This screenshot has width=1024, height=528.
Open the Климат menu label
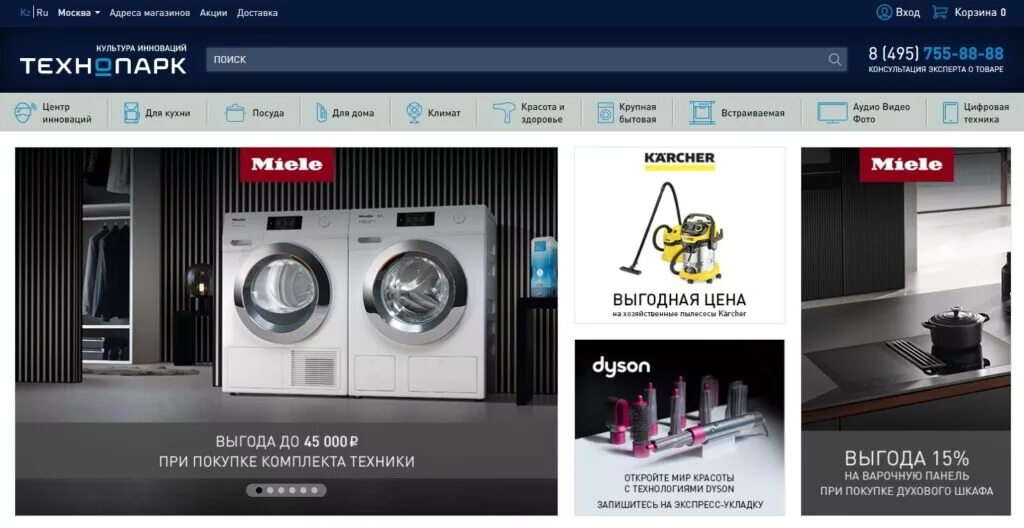point(444,113)
